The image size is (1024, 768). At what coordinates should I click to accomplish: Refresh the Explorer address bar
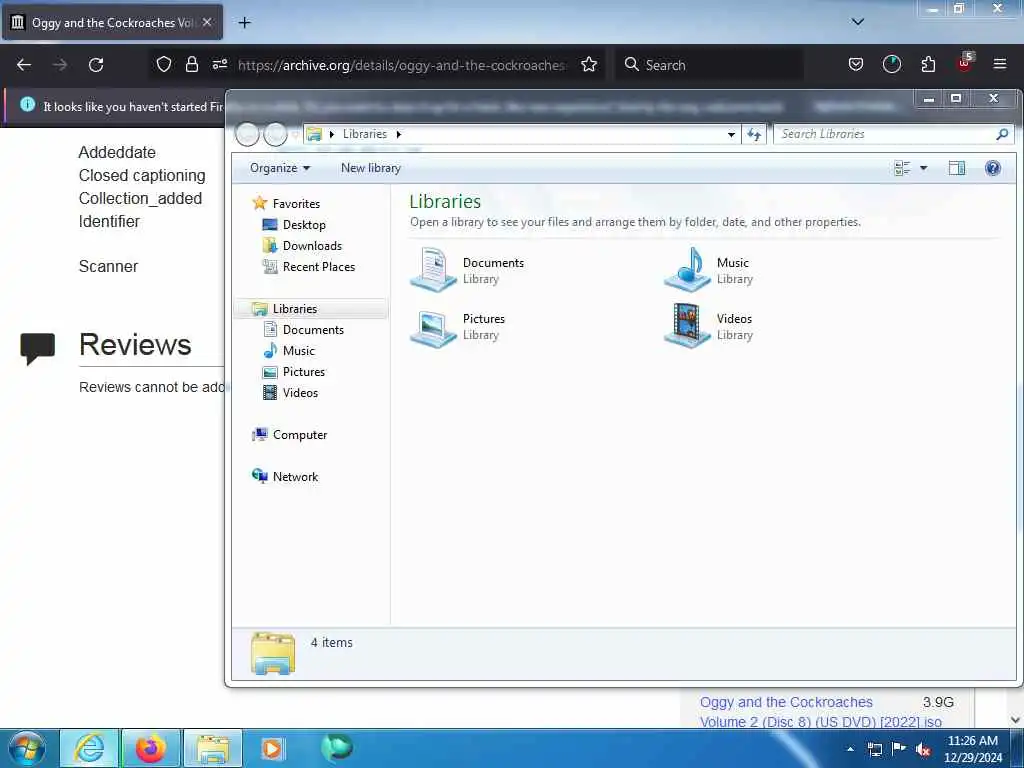pos(754,135)
